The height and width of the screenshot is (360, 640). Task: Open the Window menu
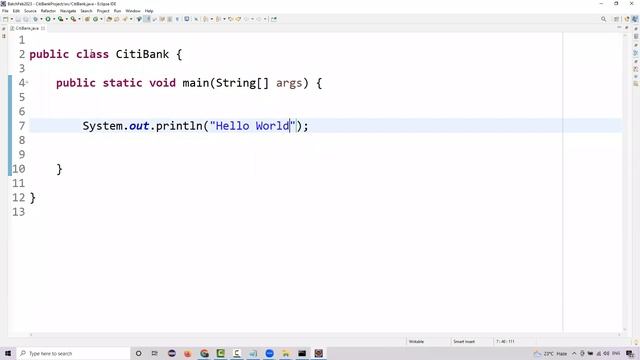(x=133, y=11)
